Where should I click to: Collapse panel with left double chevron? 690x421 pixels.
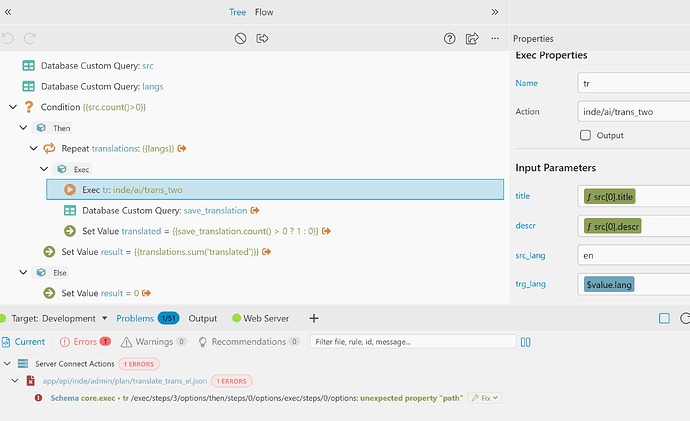tap(8, 12)
